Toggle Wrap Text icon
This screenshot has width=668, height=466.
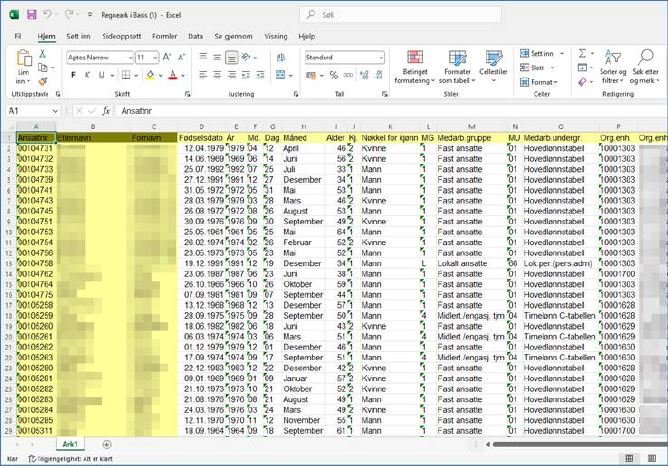(281, 57)
